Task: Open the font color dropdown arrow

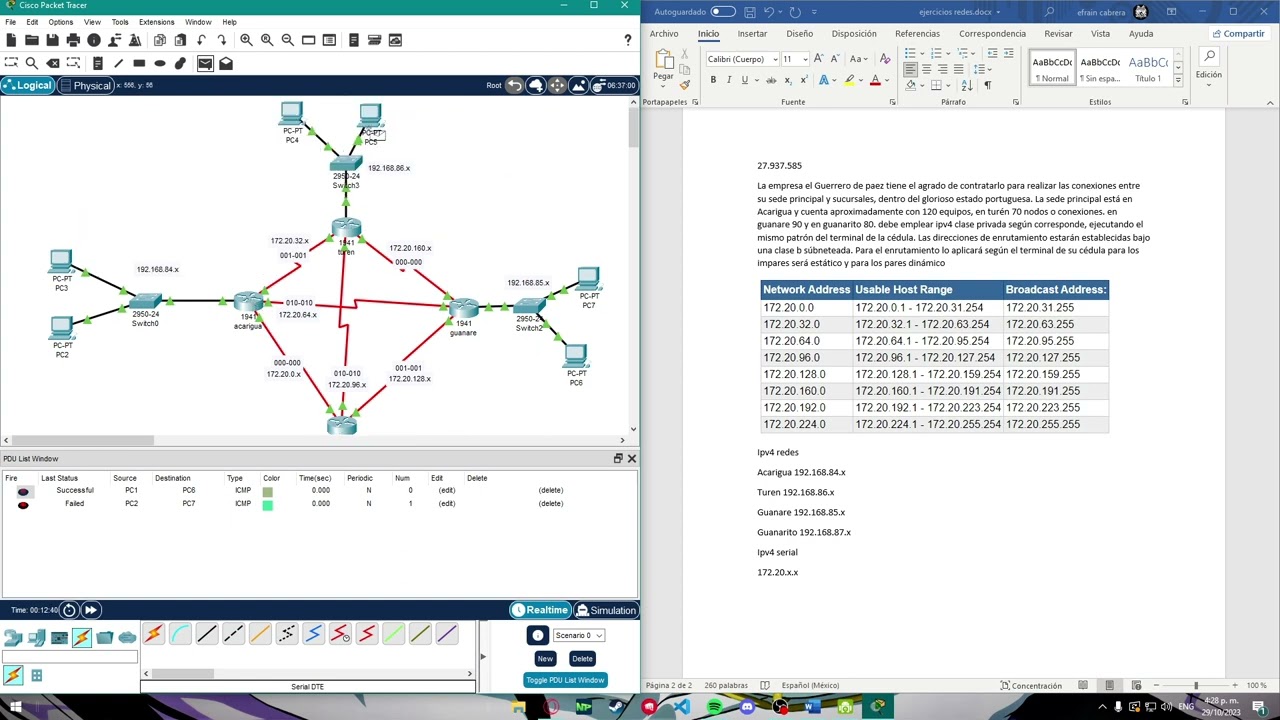Action: point(888,80)
